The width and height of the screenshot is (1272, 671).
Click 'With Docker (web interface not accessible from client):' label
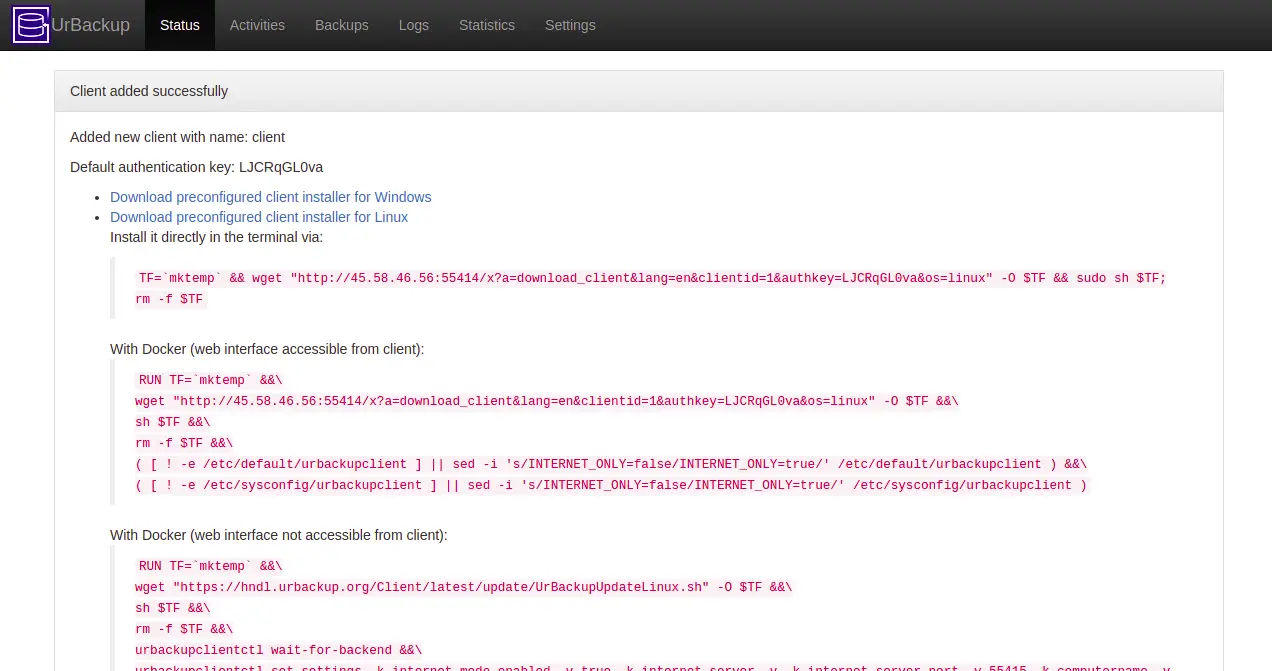(x=279, y=535)
